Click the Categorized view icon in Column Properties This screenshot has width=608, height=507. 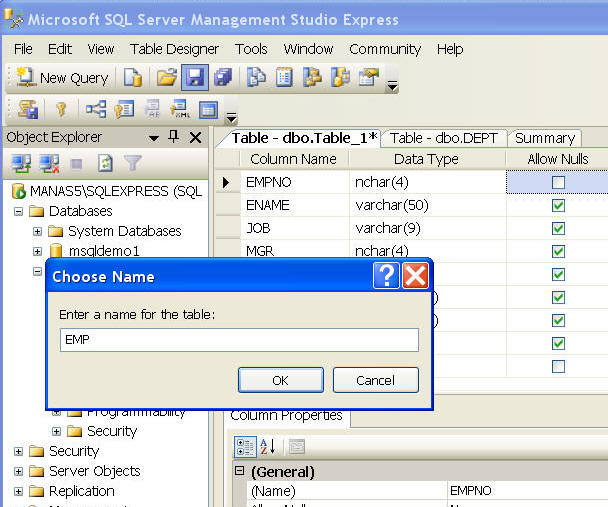point(245,447)
